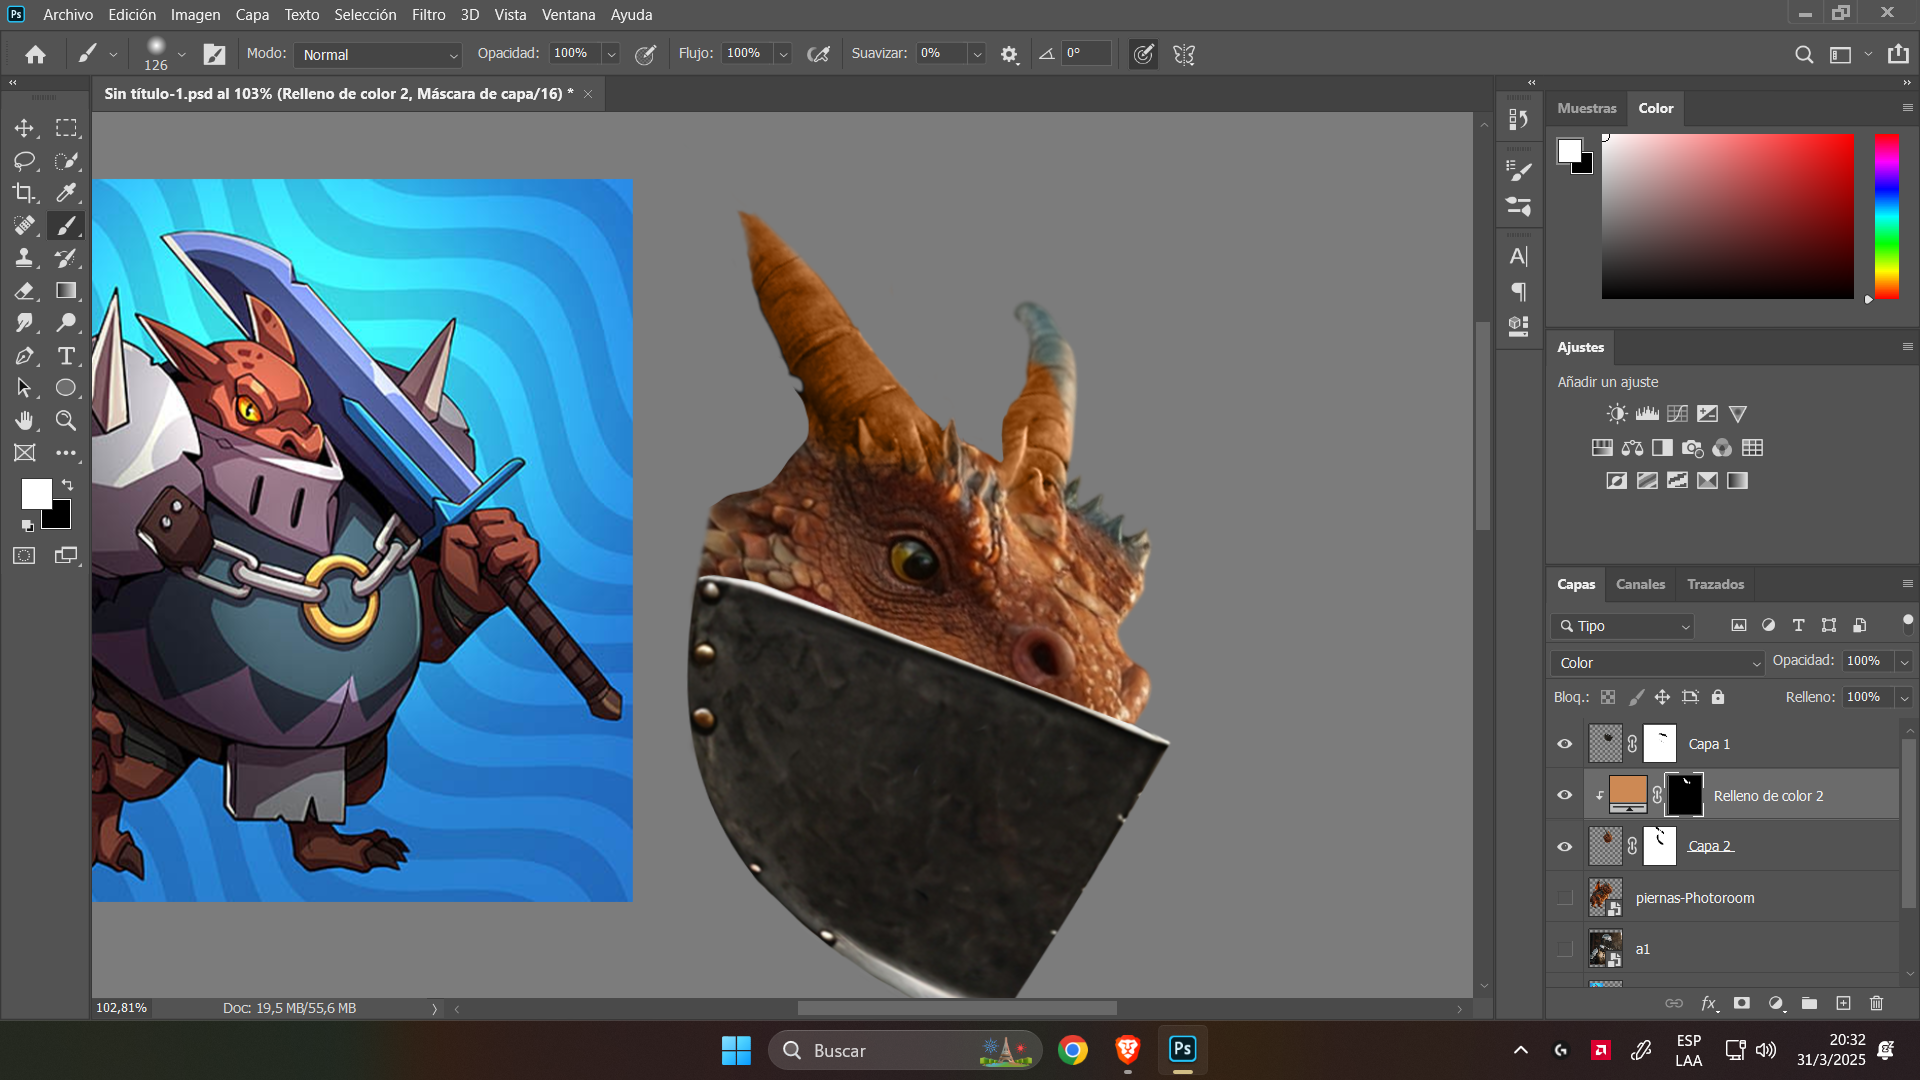Click the hue spectrum slider in Color panel
This screenshot has width=1920, height=1080.
[x=1887, y=216]
